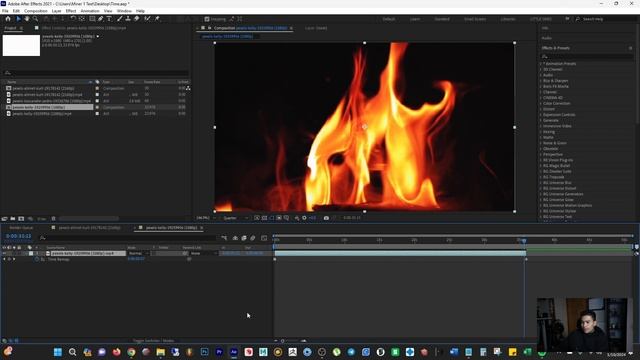Switch to the Render Queue tab
640x360 pixels.
coord(21,228)
